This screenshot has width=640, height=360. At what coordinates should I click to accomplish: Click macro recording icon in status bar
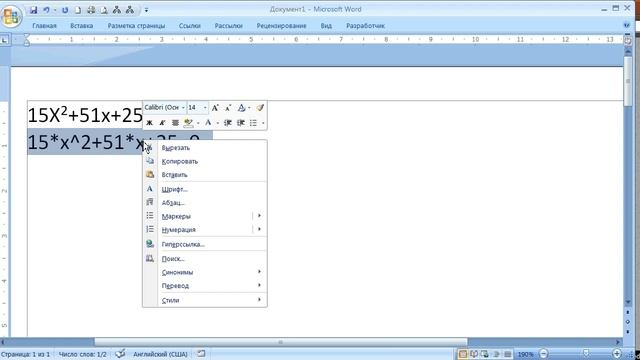(x=201, y=354)
